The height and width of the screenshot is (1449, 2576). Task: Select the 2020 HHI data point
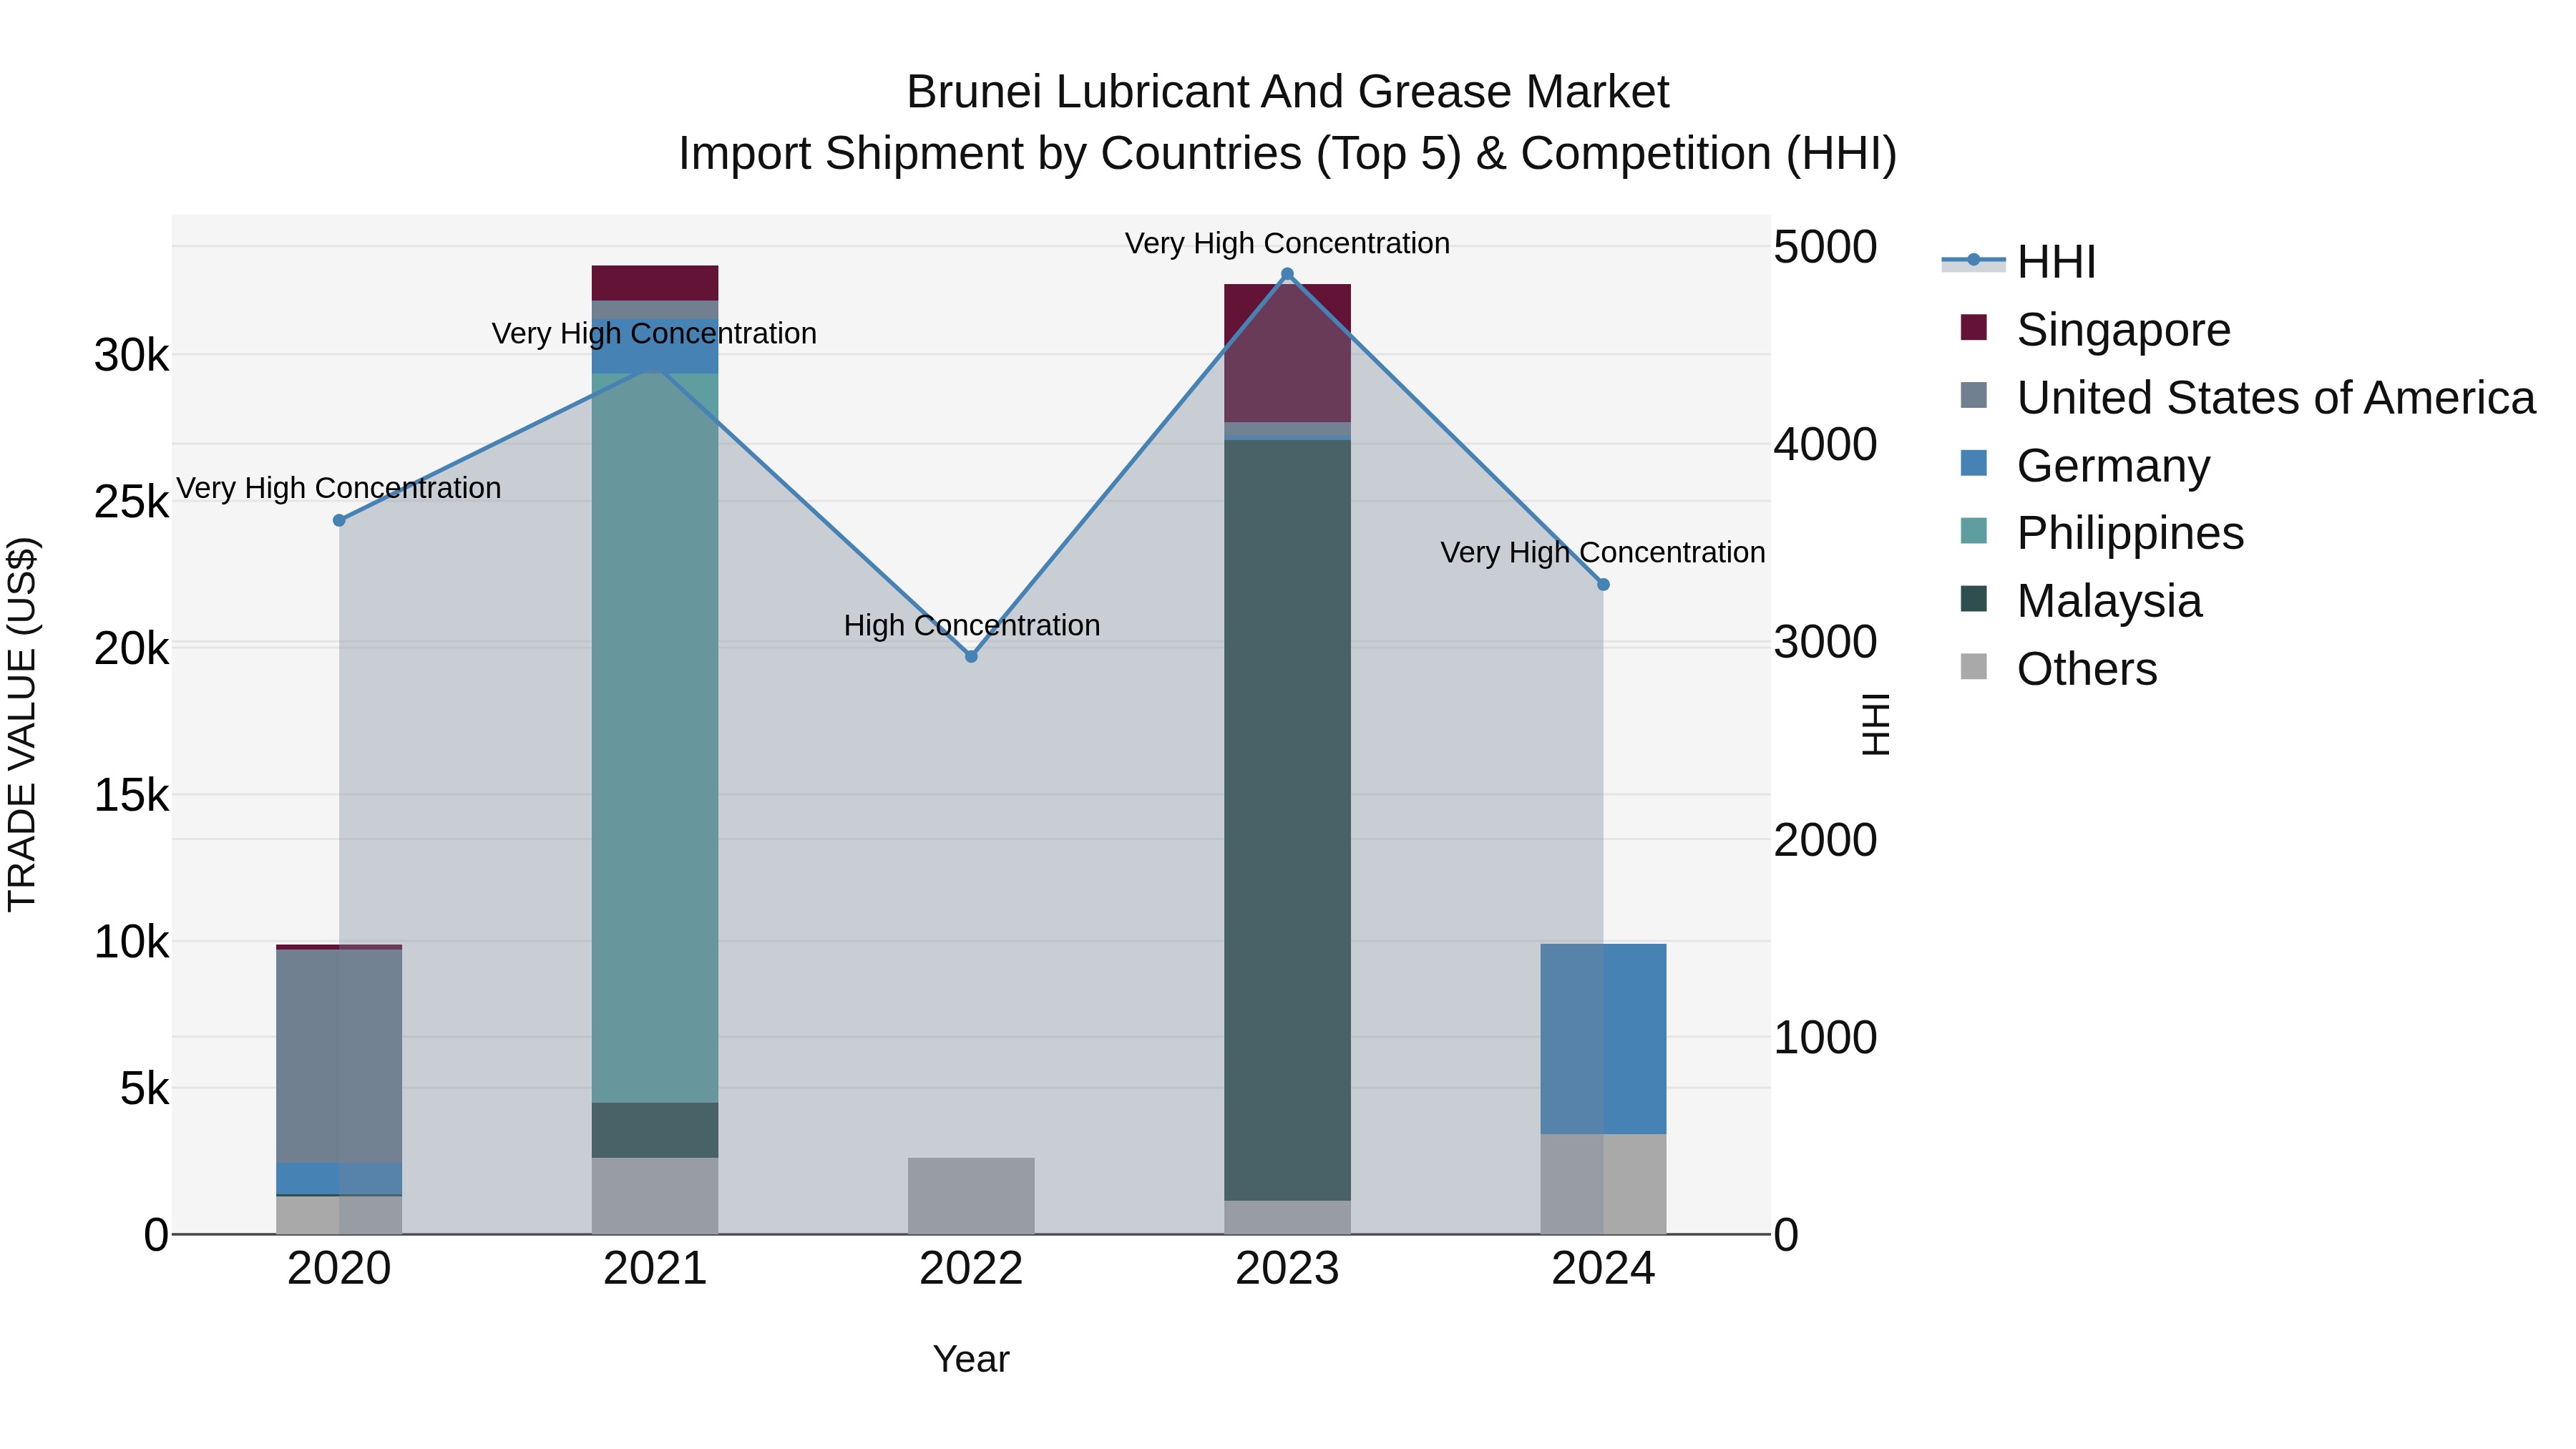339,520
